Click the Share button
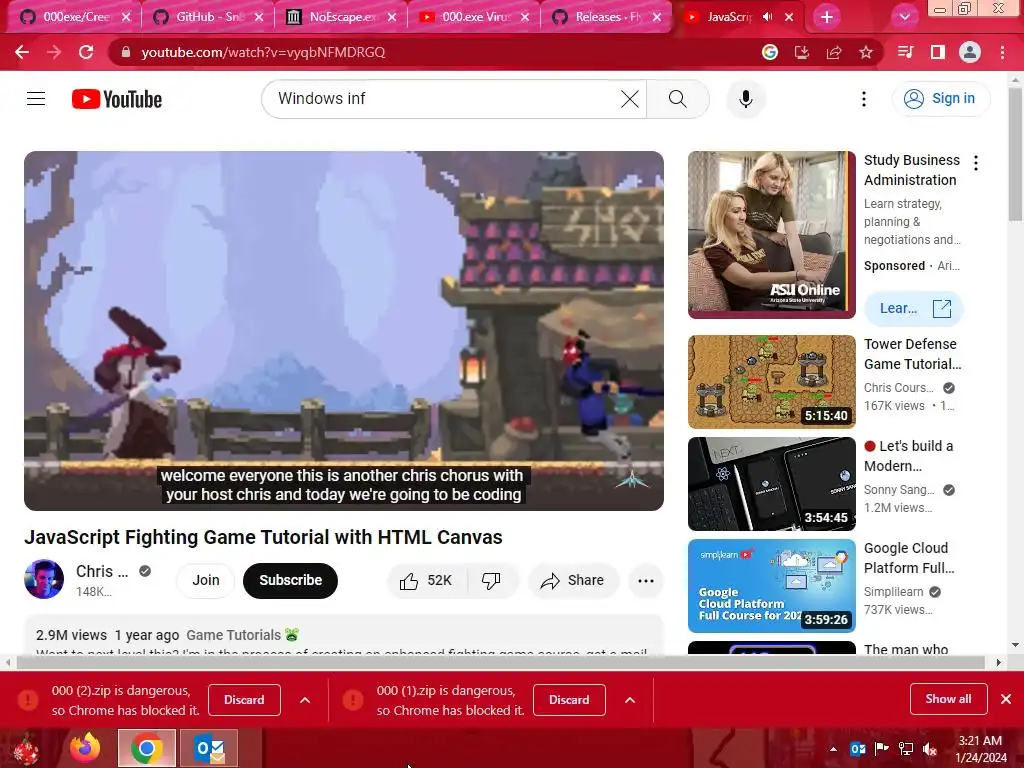The image size is (1024, 768). 573,581
